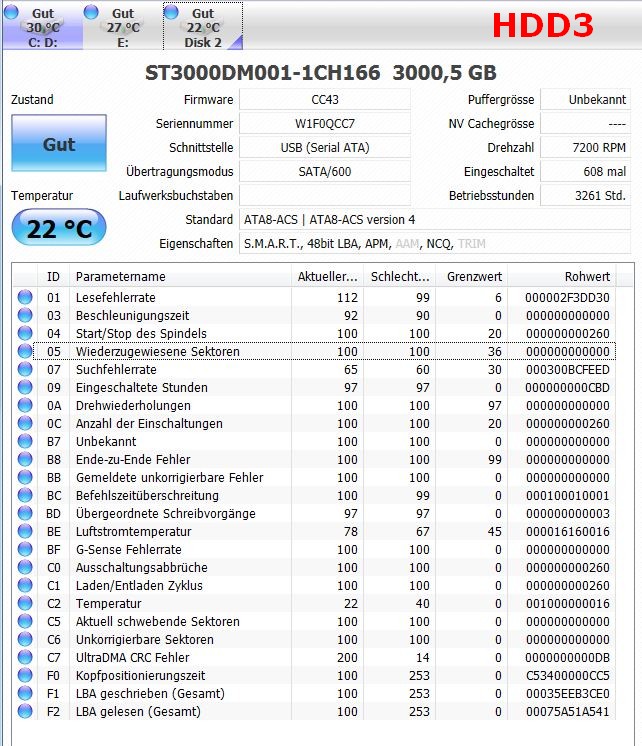Click the Wiederzugewiesene Sektoren parameter name

pos(158,352)
